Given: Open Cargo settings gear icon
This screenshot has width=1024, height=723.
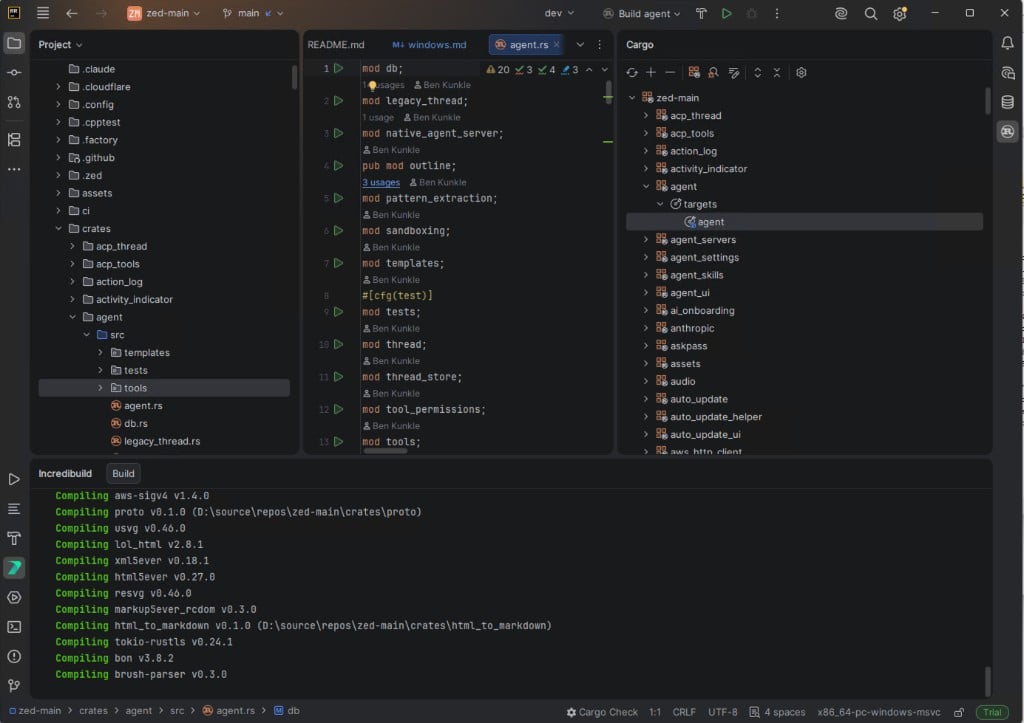Looking at the screenshot, I should coord(801,72).
